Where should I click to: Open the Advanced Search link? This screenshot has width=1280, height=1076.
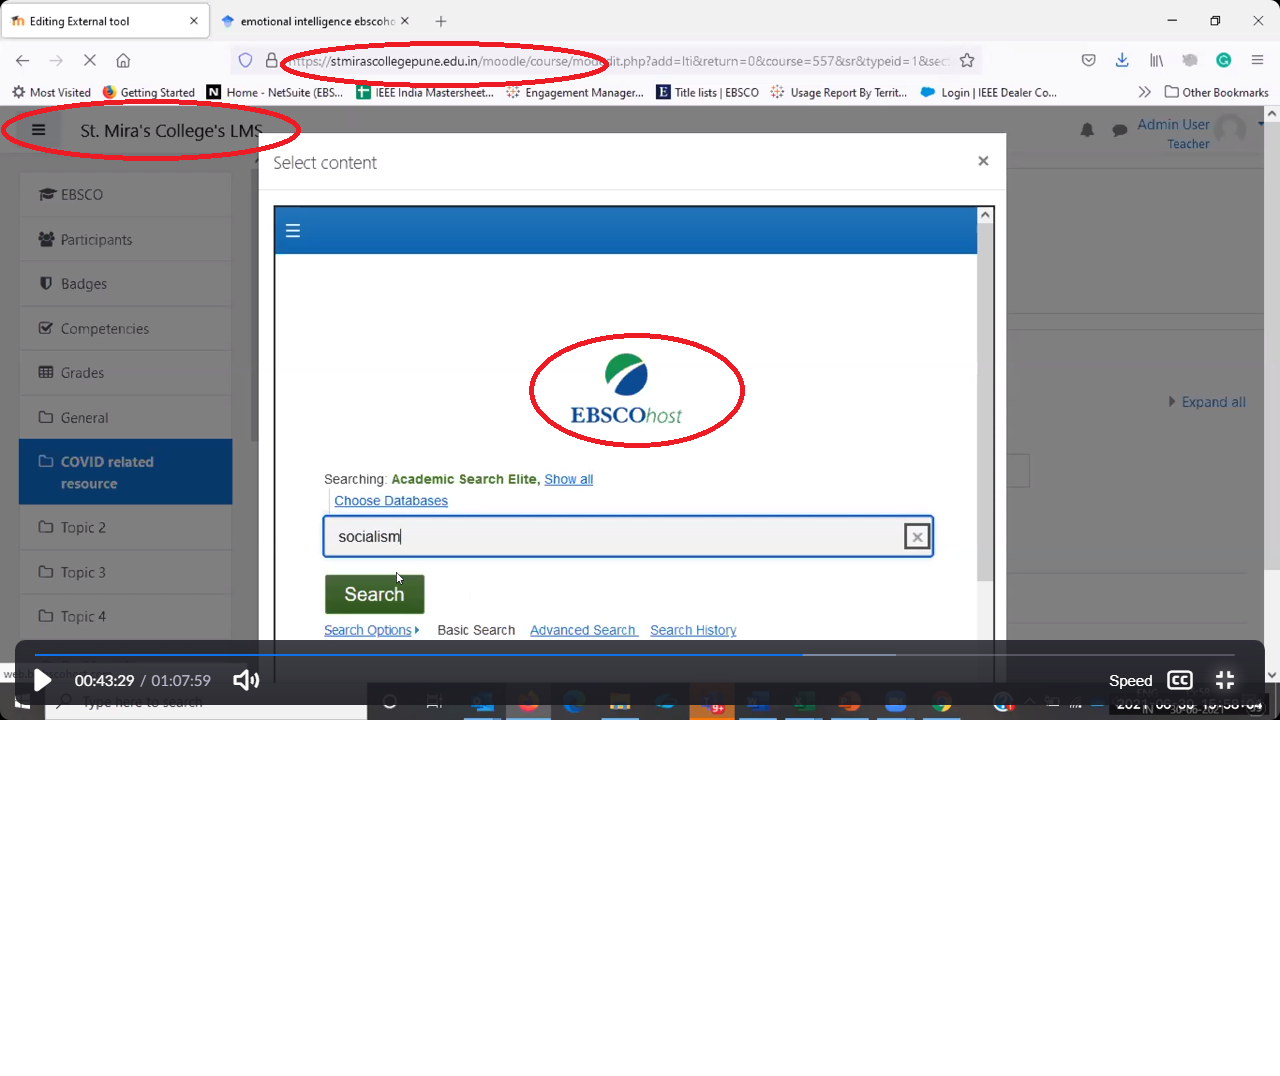pyautogui.click(x=583, y=630)
